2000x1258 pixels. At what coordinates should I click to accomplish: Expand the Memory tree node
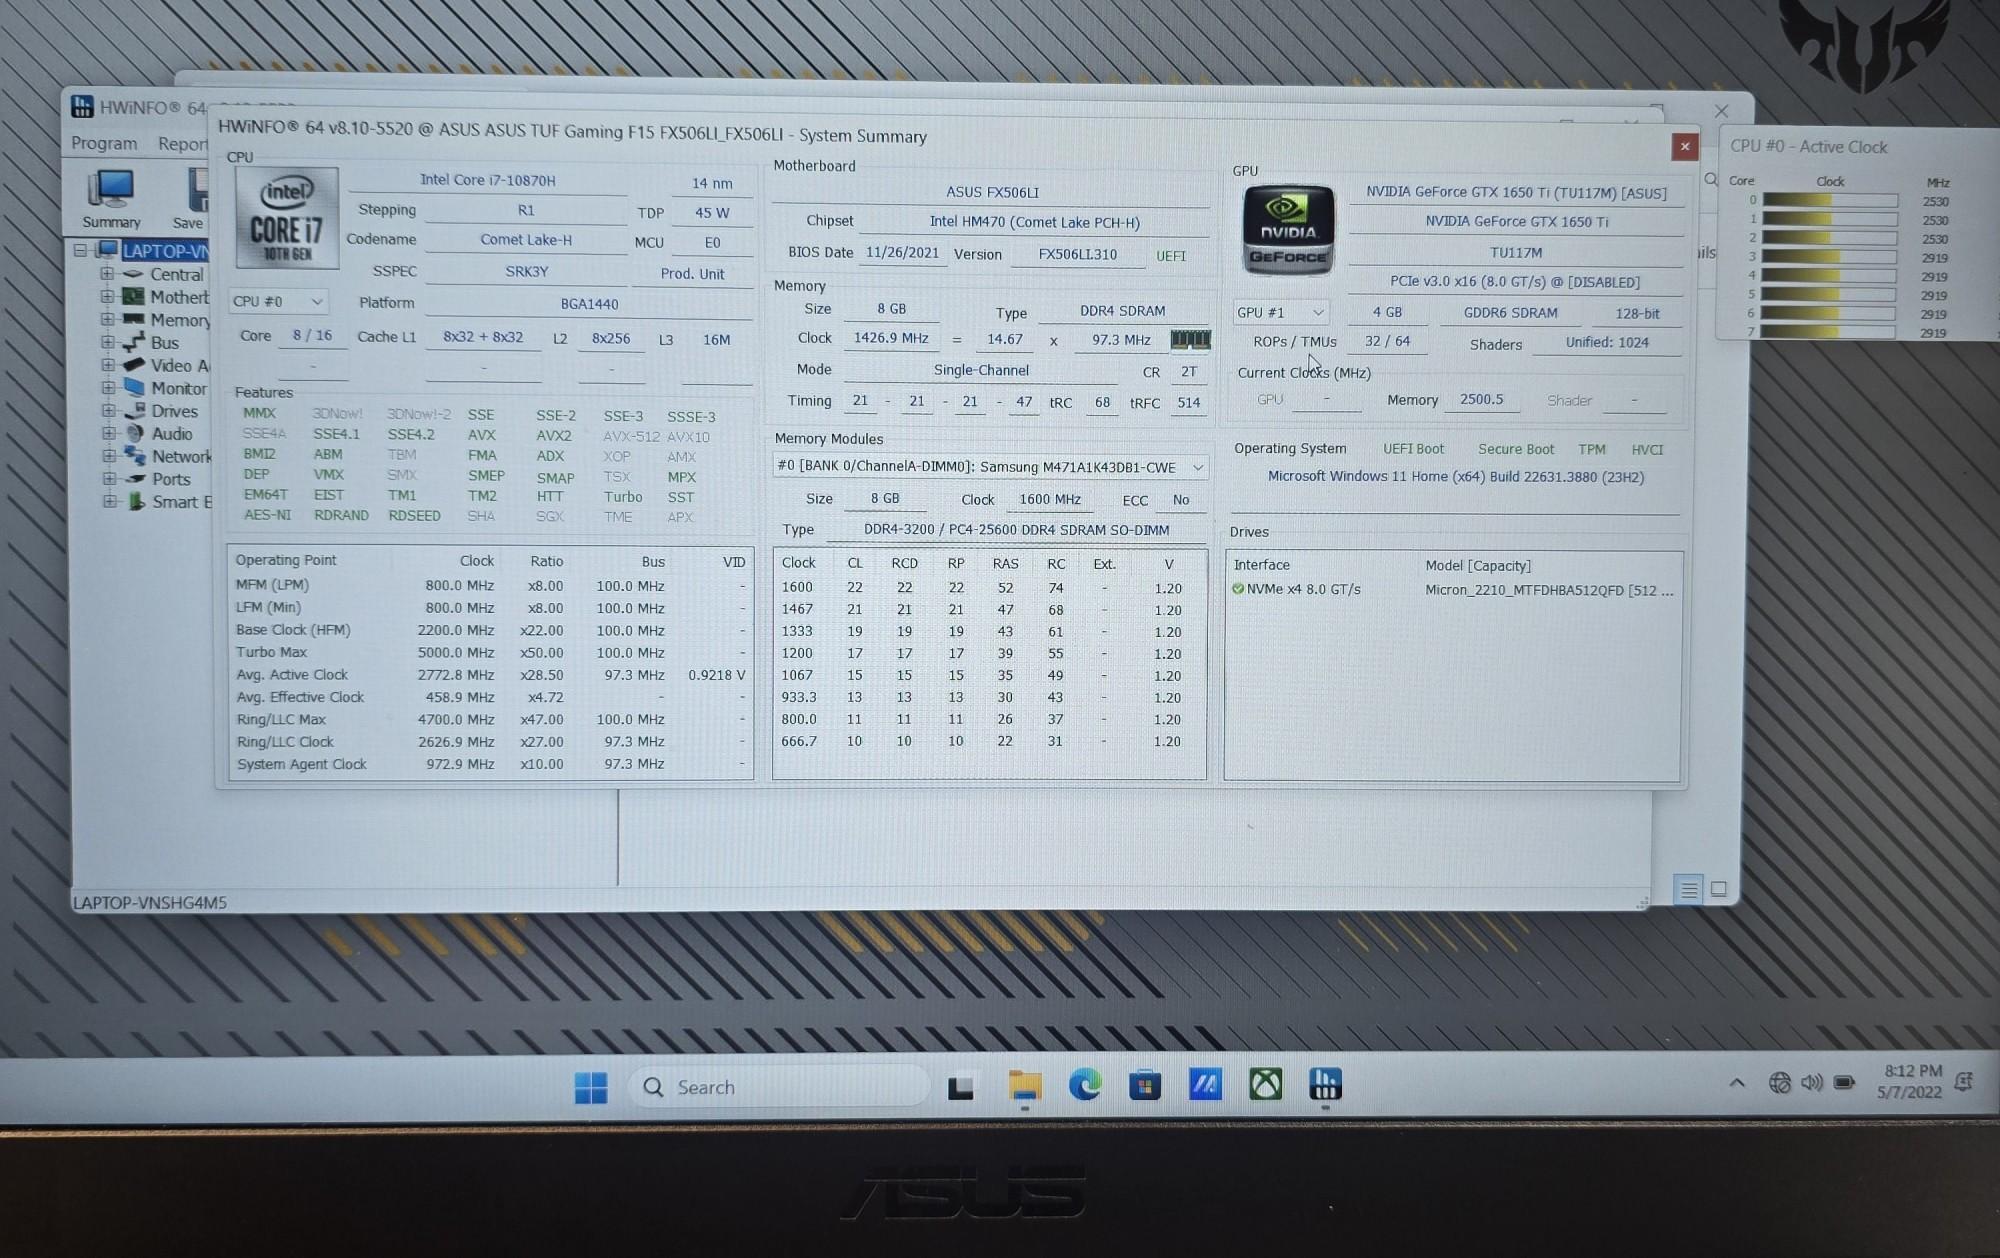tap(107, 319)
